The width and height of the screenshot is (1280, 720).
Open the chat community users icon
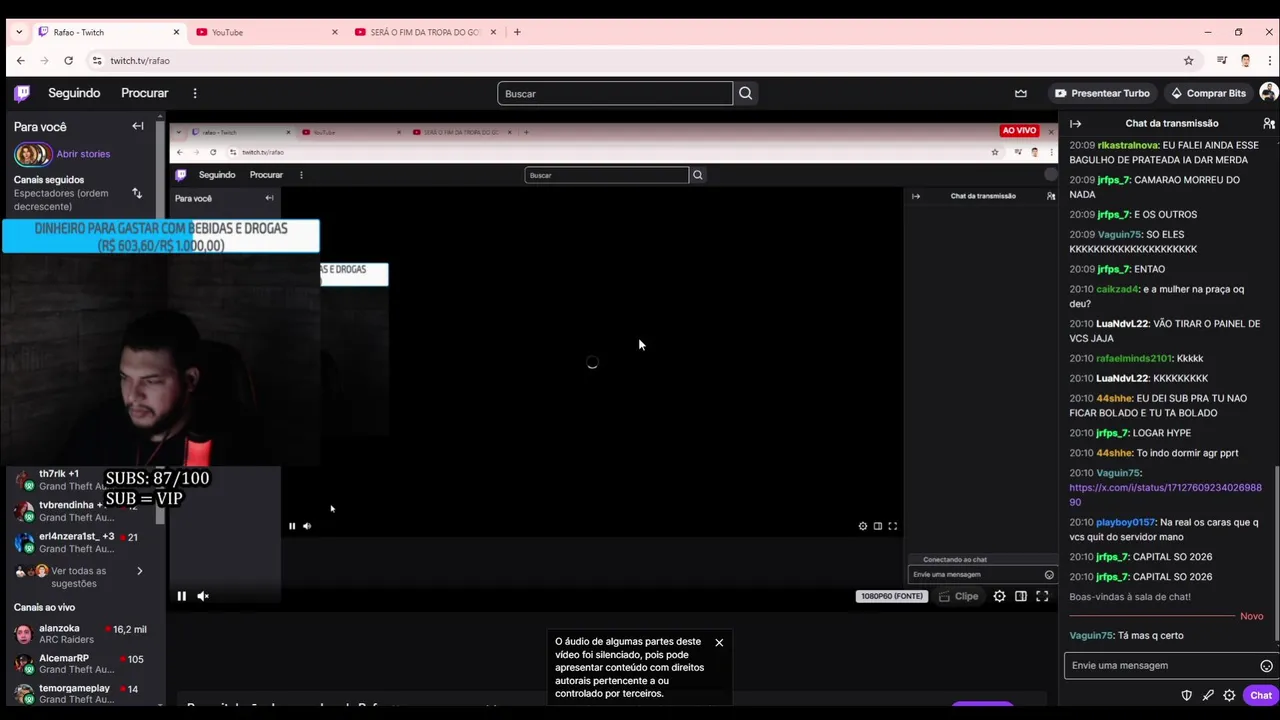tap(1268, 124)
